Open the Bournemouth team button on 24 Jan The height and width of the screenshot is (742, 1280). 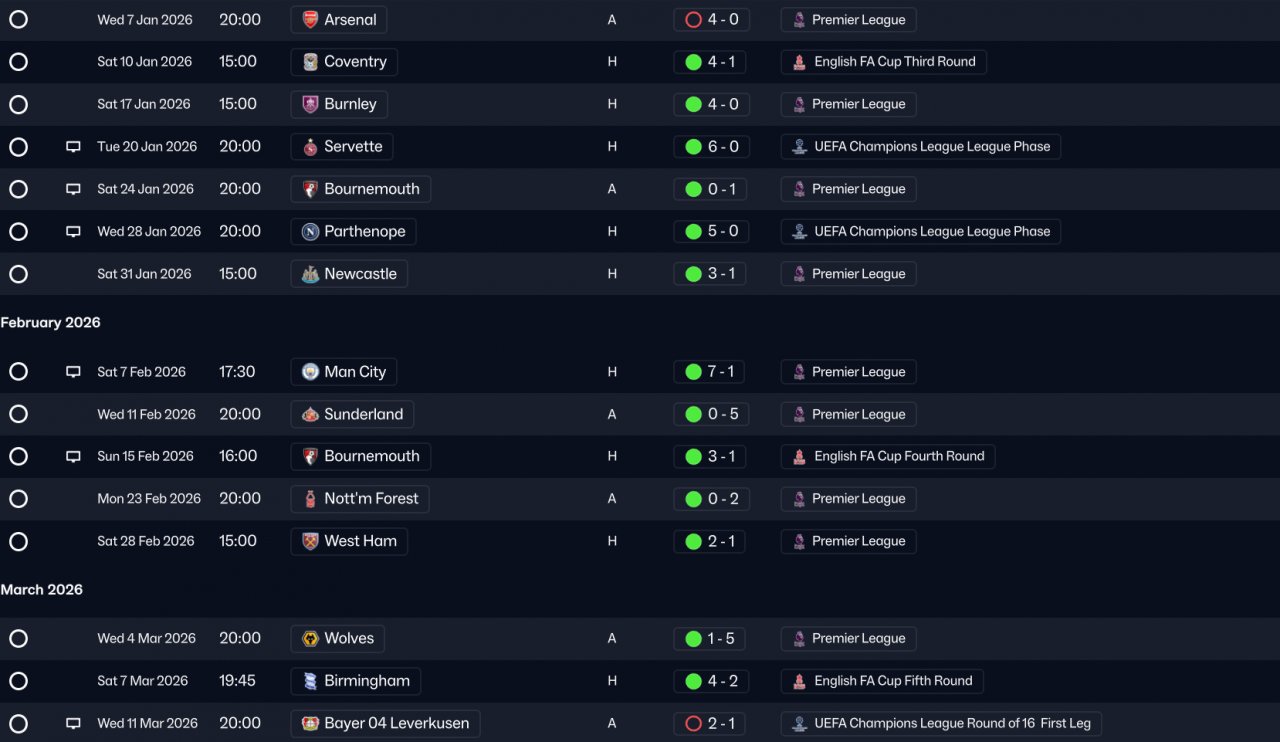click(361, 189)
